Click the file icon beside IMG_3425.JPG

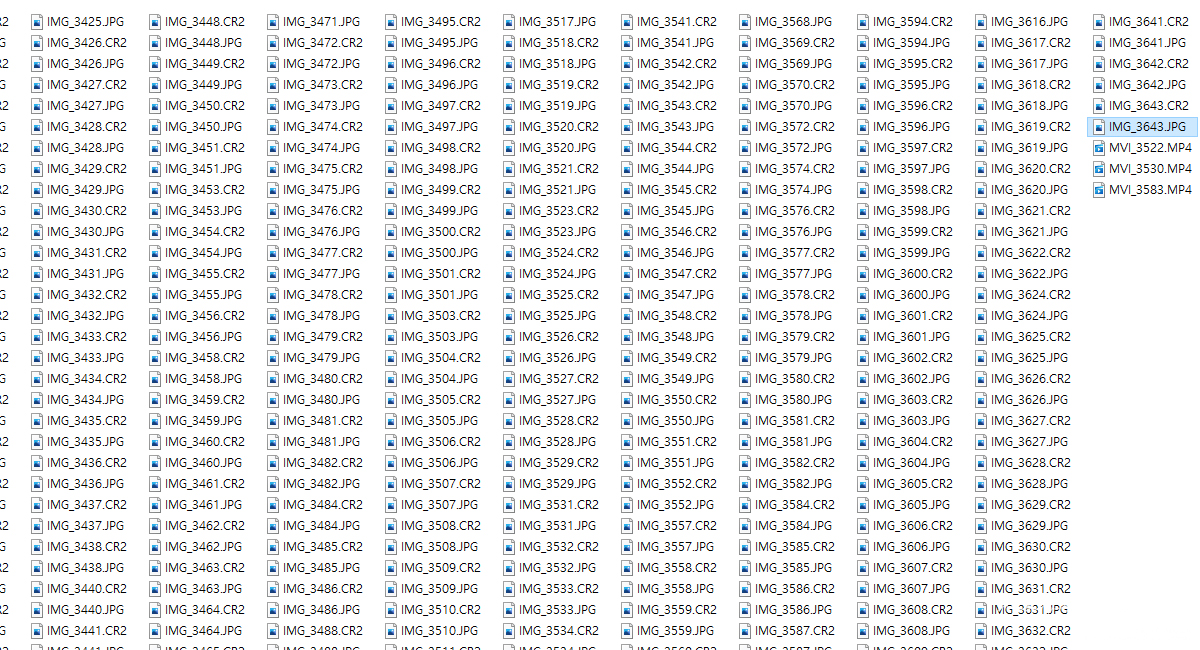point(37,21)
